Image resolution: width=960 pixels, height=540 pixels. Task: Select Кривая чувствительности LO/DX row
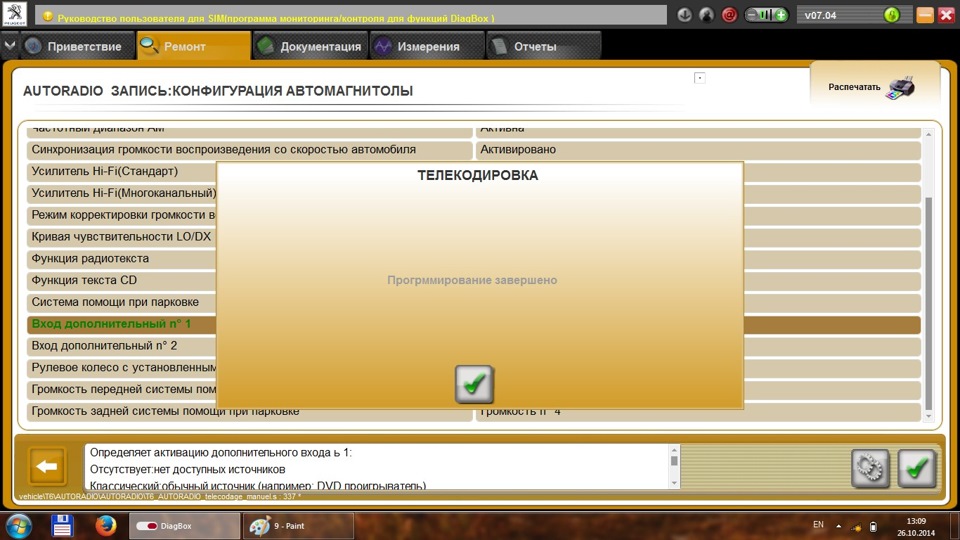(121, 237)
